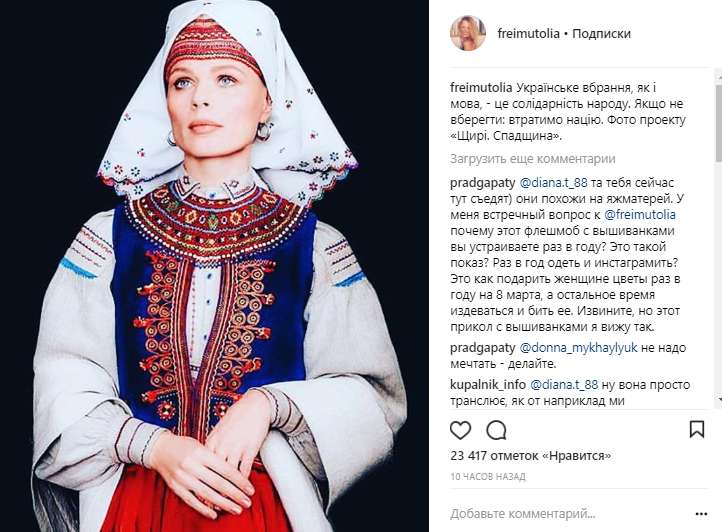
Task: Click the post photo of woman
Action: pyautogui.click(x=214, y=266)
